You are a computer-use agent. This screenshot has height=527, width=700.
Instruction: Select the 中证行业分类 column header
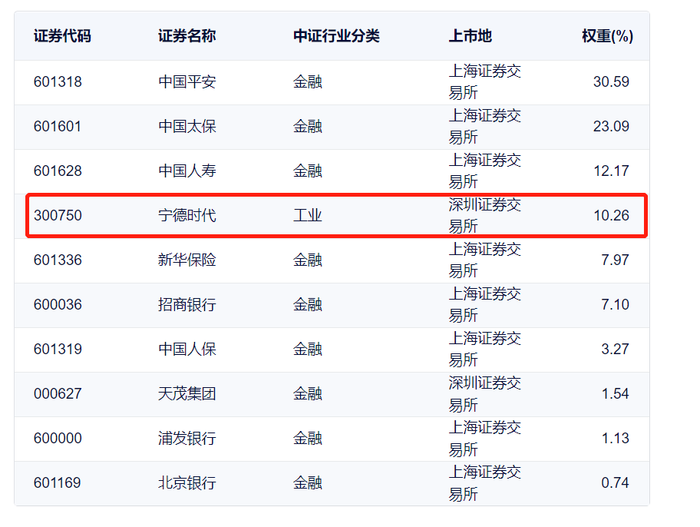click(336, 36)
